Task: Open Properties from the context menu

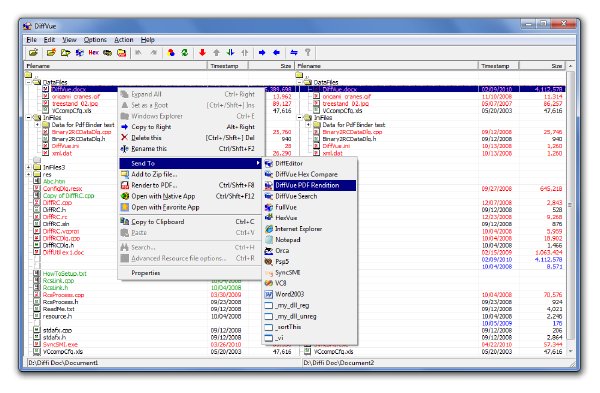Action: click(190, 273)
